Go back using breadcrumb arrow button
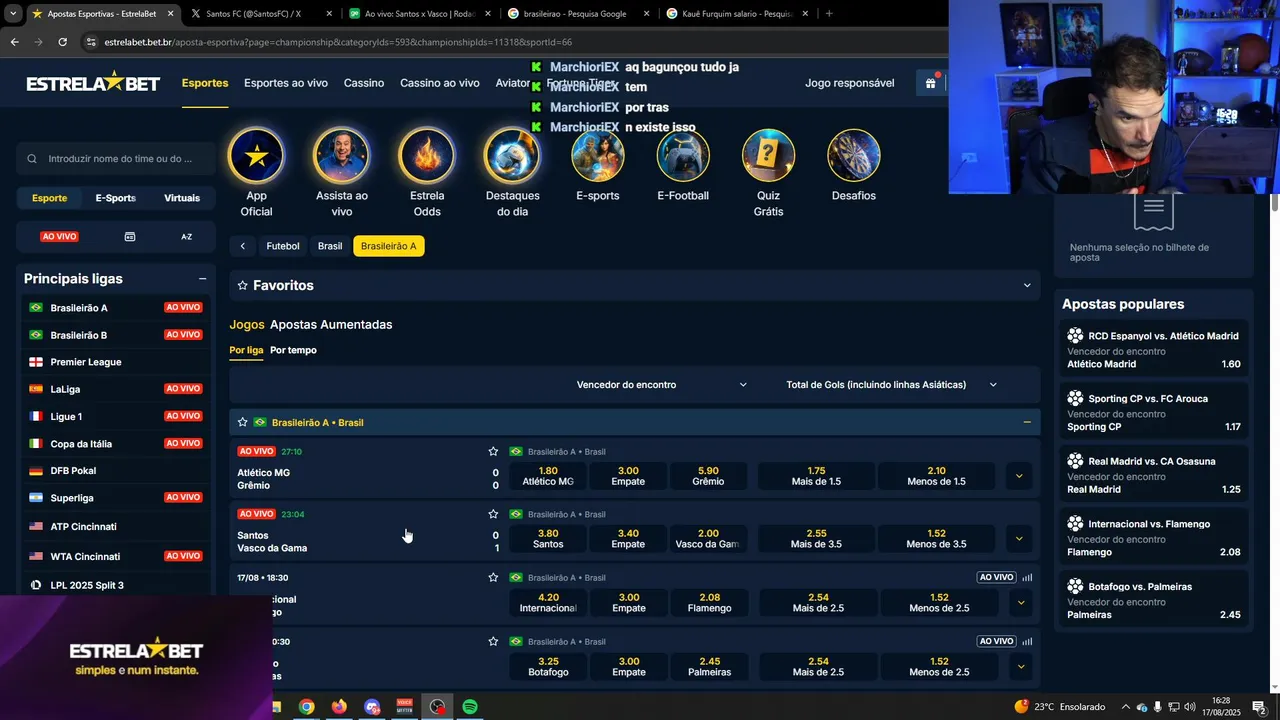 242,246
